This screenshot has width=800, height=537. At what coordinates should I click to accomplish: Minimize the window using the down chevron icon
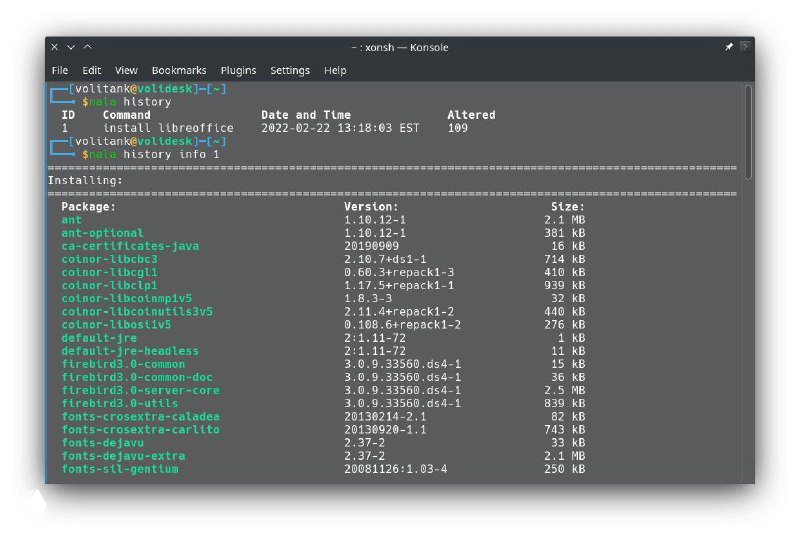pyautogui.click(x=71, y=47)
